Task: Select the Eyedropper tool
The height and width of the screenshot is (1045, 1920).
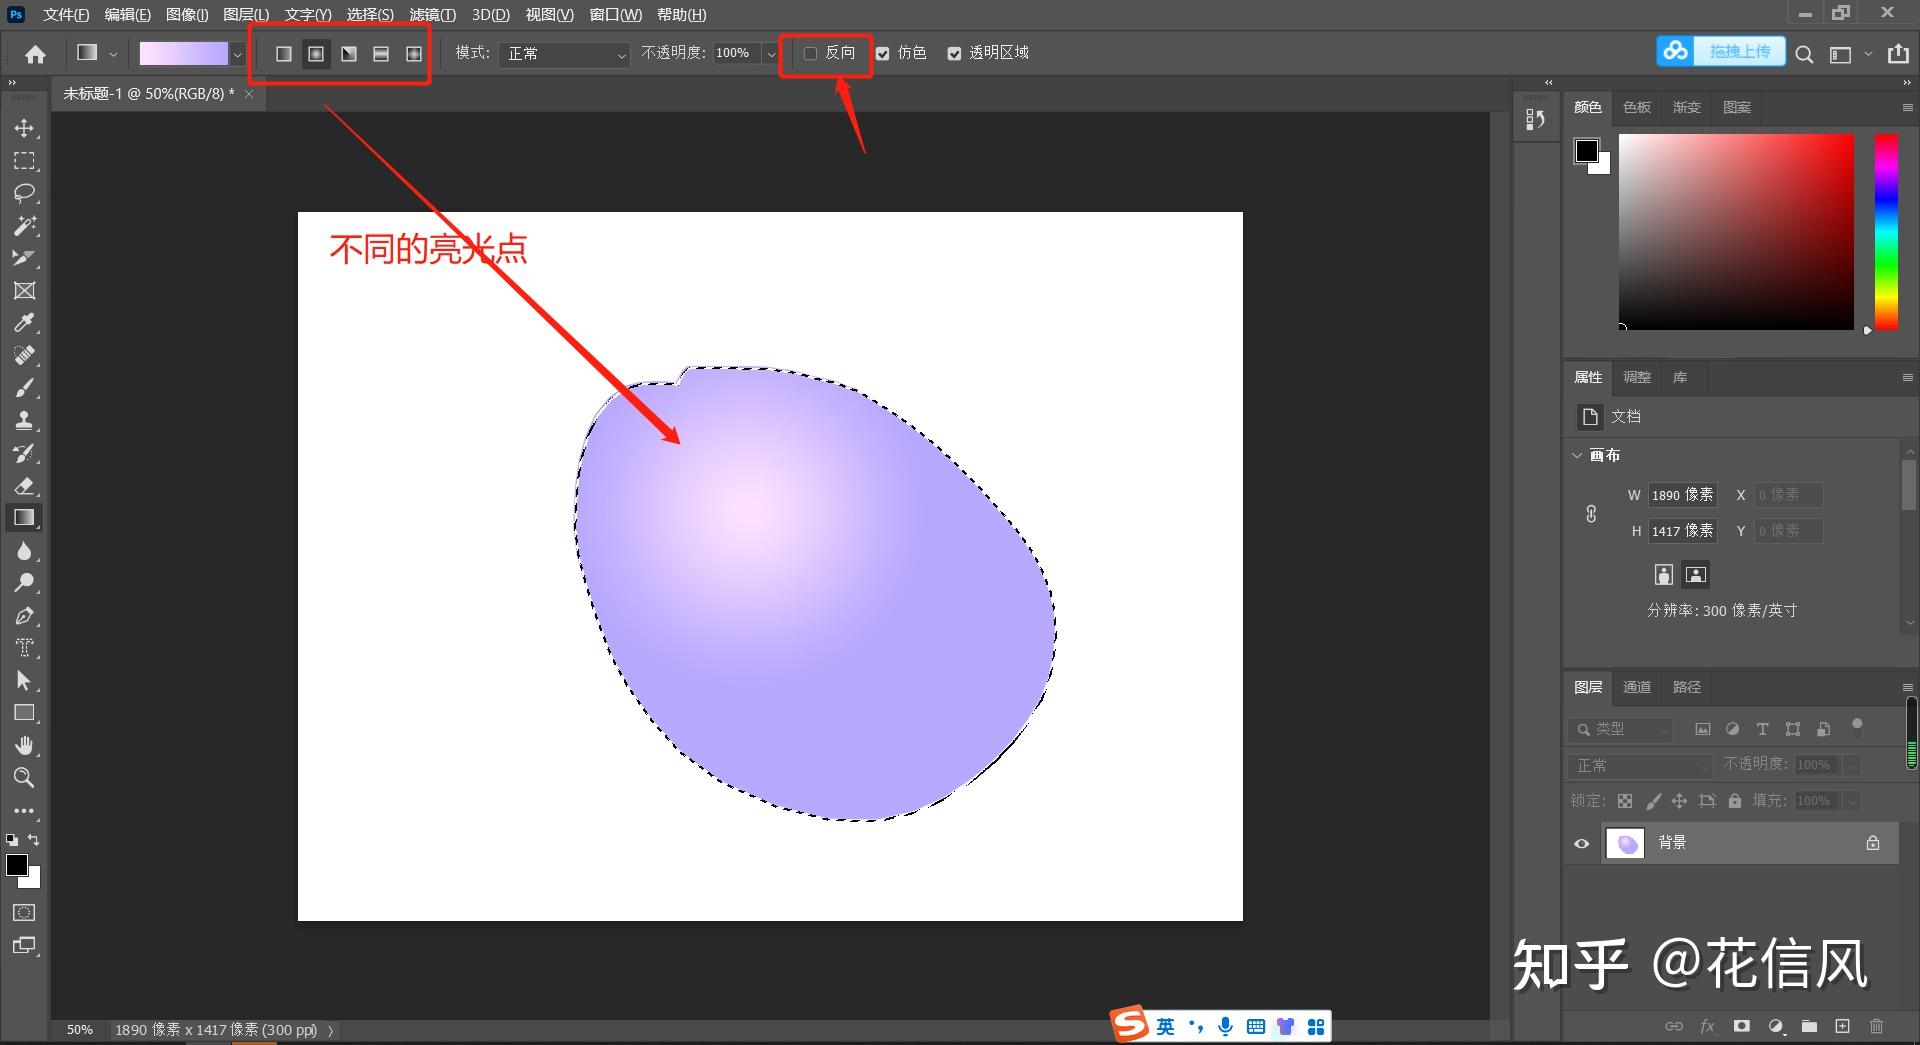Action: pos(24,323)
